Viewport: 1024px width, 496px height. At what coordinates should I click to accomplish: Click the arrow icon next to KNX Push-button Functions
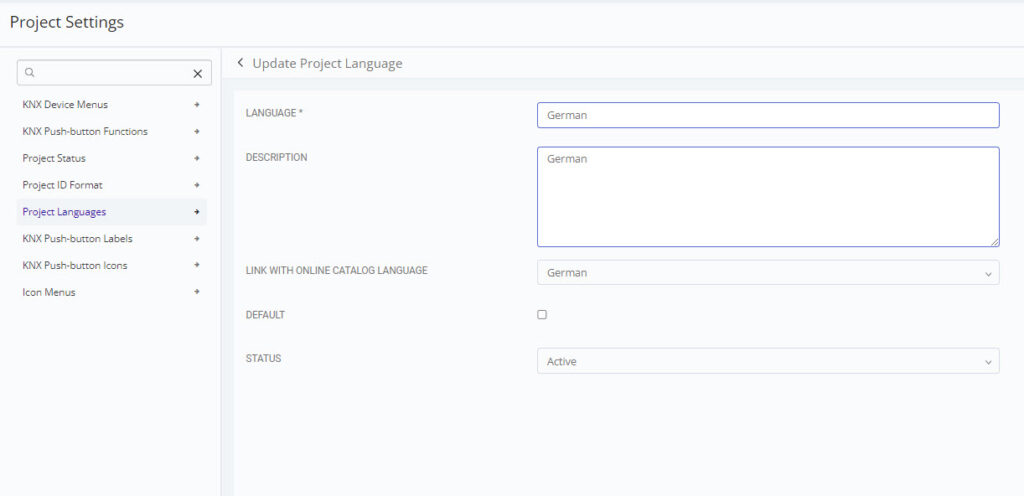[197, 131]
